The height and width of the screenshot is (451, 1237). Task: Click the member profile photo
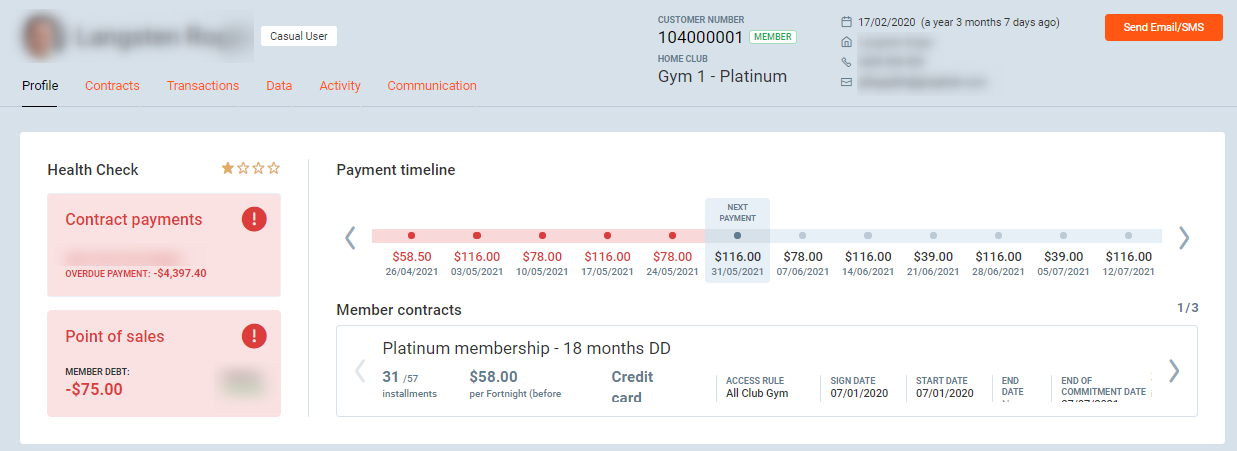pos(40,39)
